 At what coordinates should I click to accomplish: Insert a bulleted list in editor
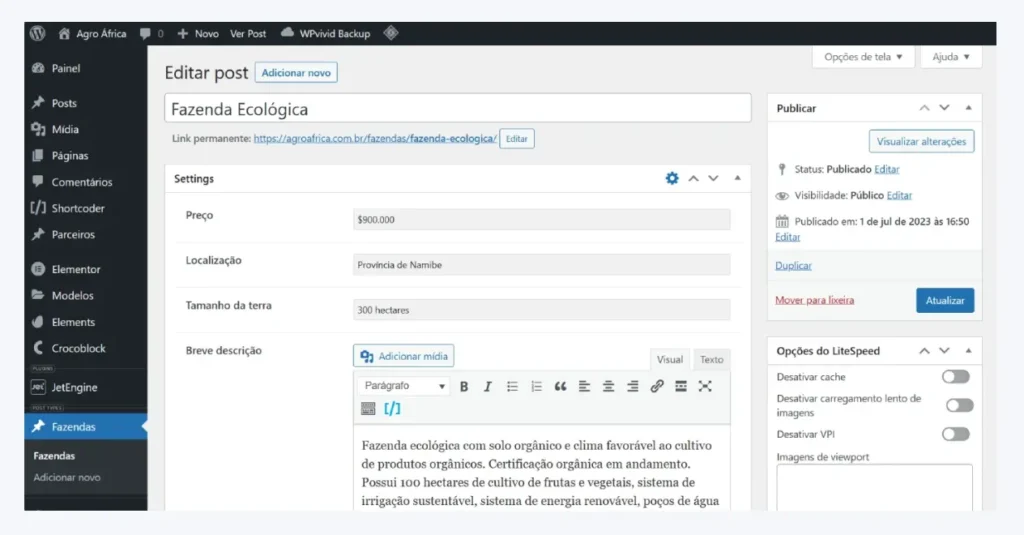[x=512, y=386]
